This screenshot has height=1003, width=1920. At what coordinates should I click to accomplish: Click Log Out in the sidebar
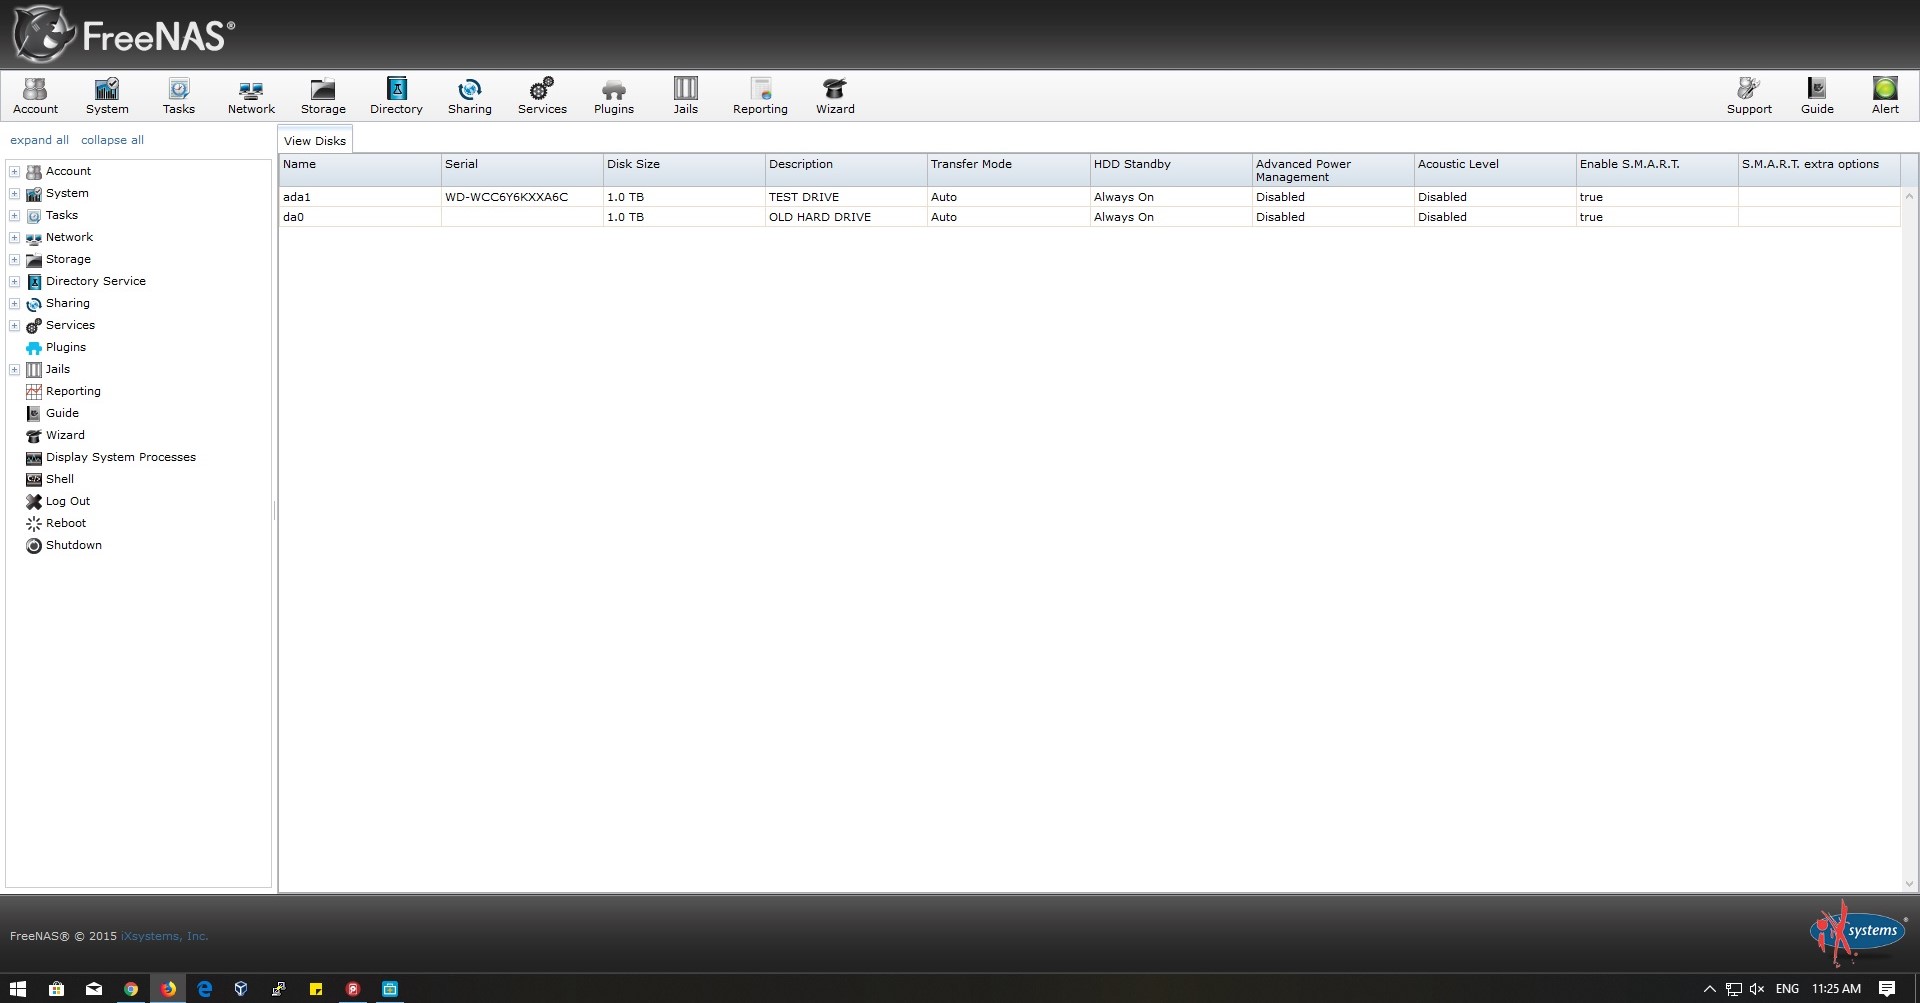pos(67,501)
